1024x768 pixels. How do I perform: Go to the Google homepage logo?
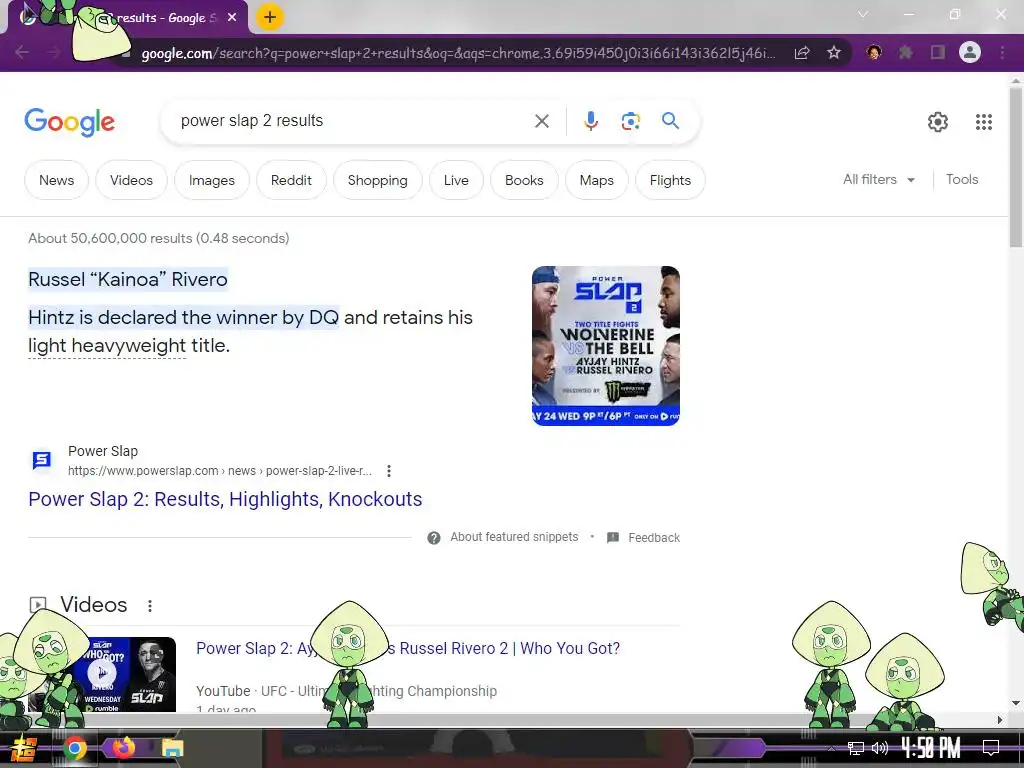69,122
